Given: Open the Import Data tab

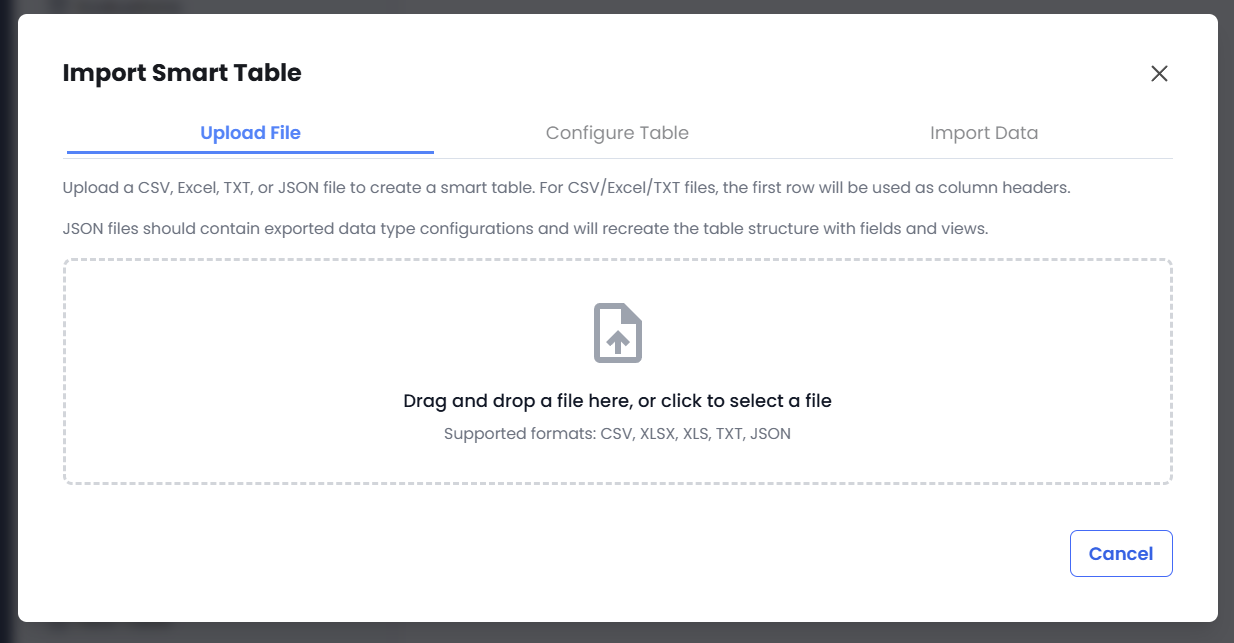Looking at the screenshot, I should pyautogui.click(x=984, y=132).
